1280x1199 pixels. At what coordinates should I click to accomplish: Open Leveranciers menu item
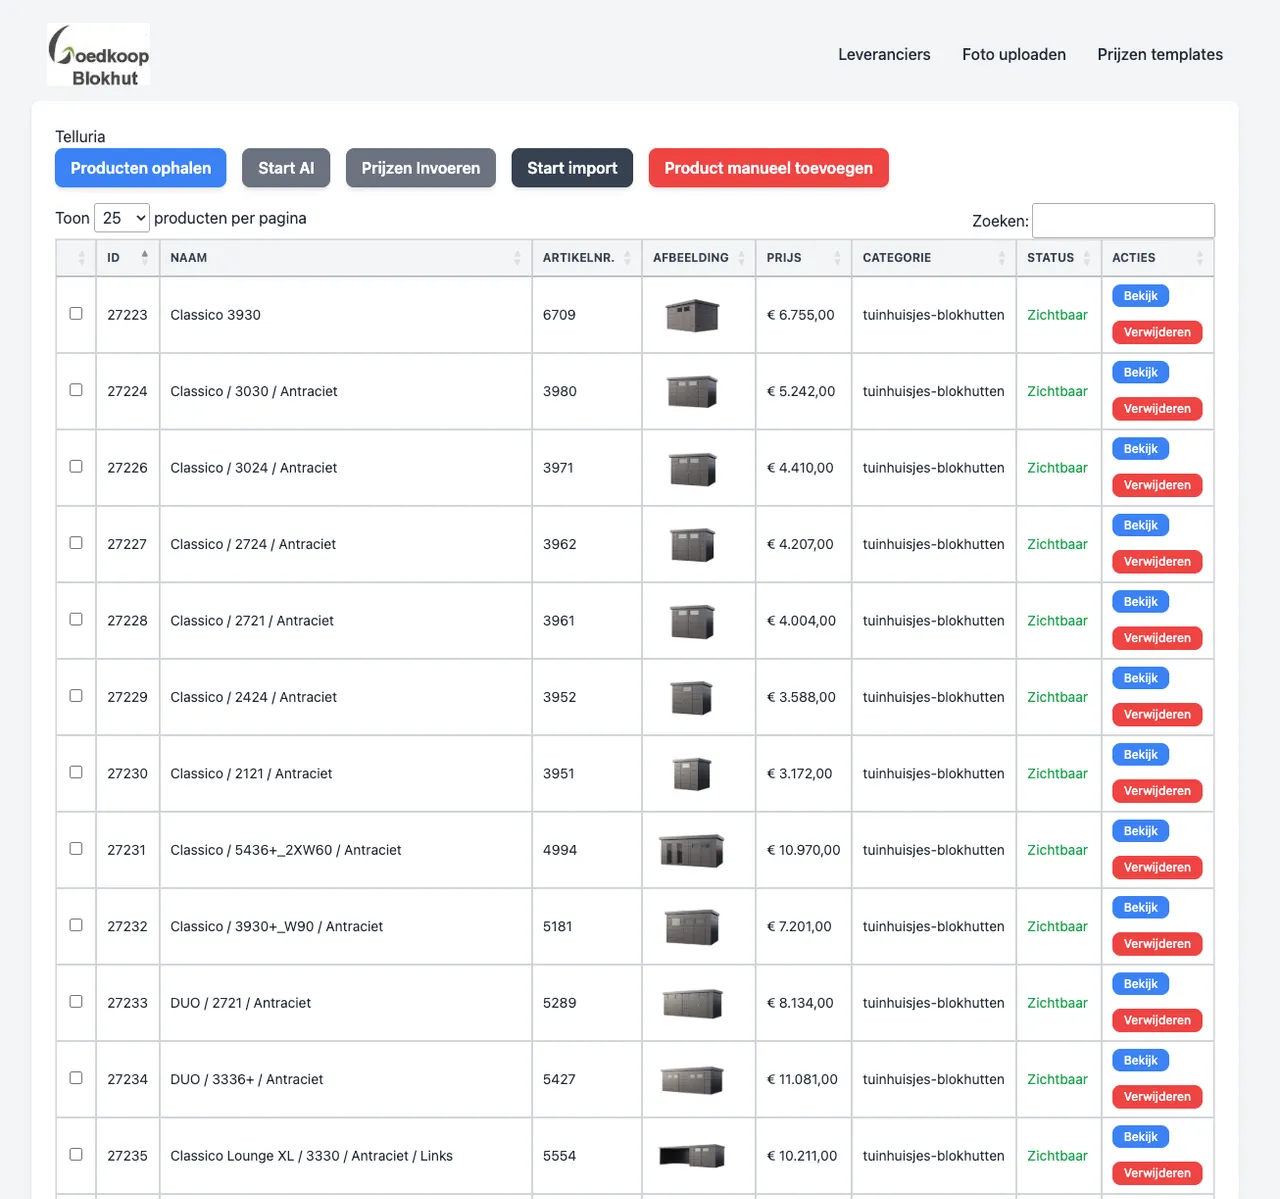click(884, 54)
